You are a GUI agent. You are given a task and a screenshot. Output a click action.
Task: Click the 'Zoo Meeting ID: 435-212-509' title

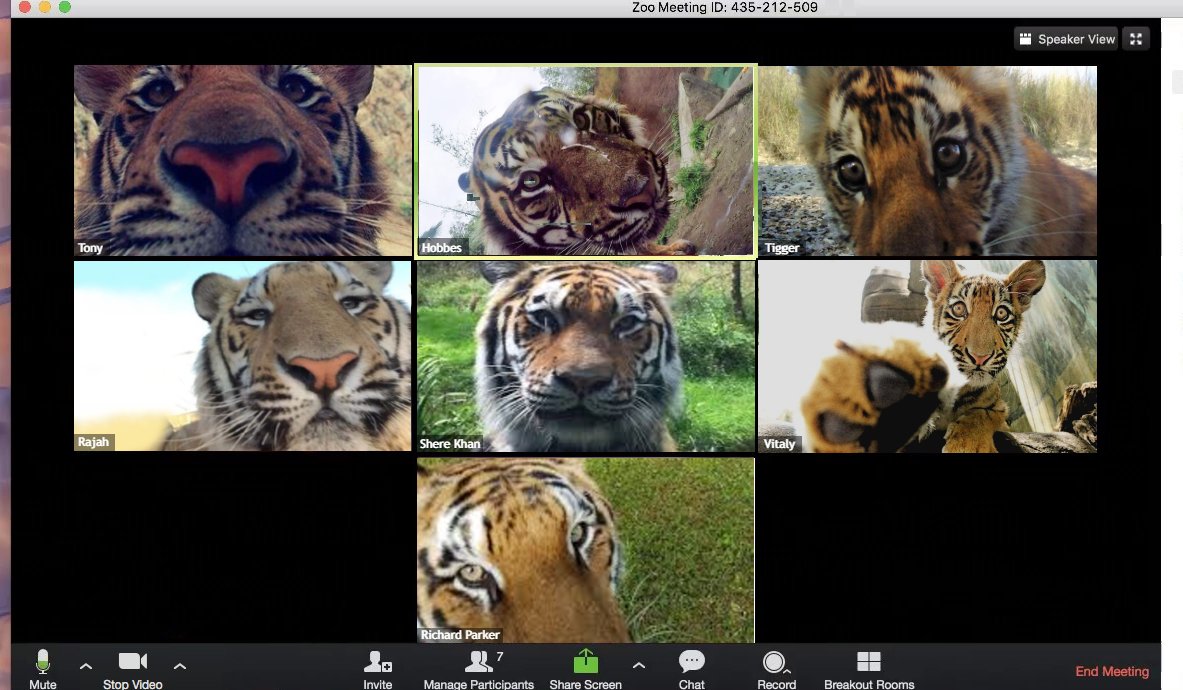(x=724, y=8)
